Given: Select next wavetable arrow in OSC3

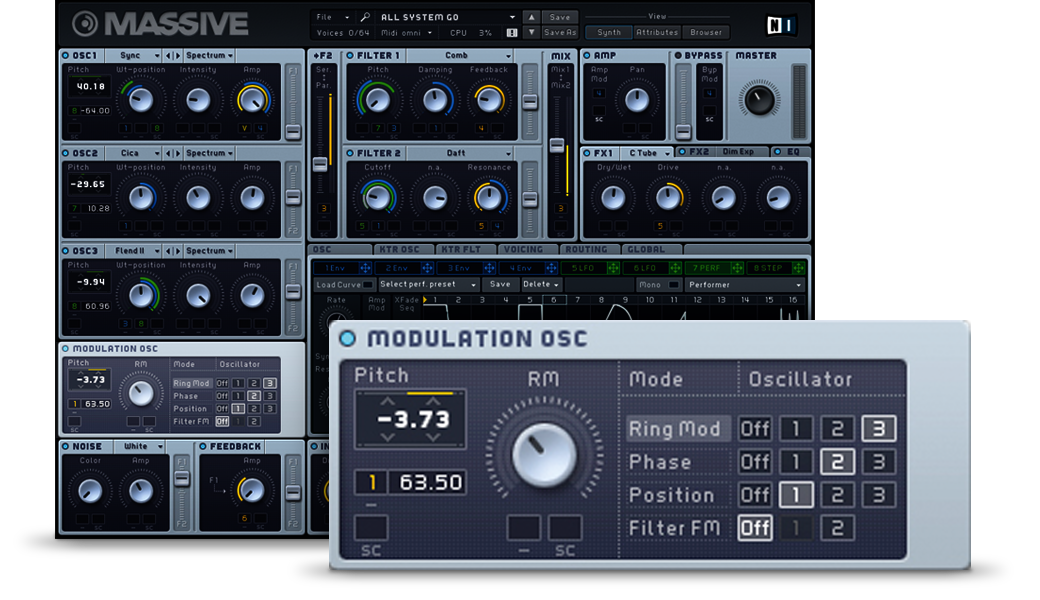Looking at the screenshot, I should pos(177,251).
